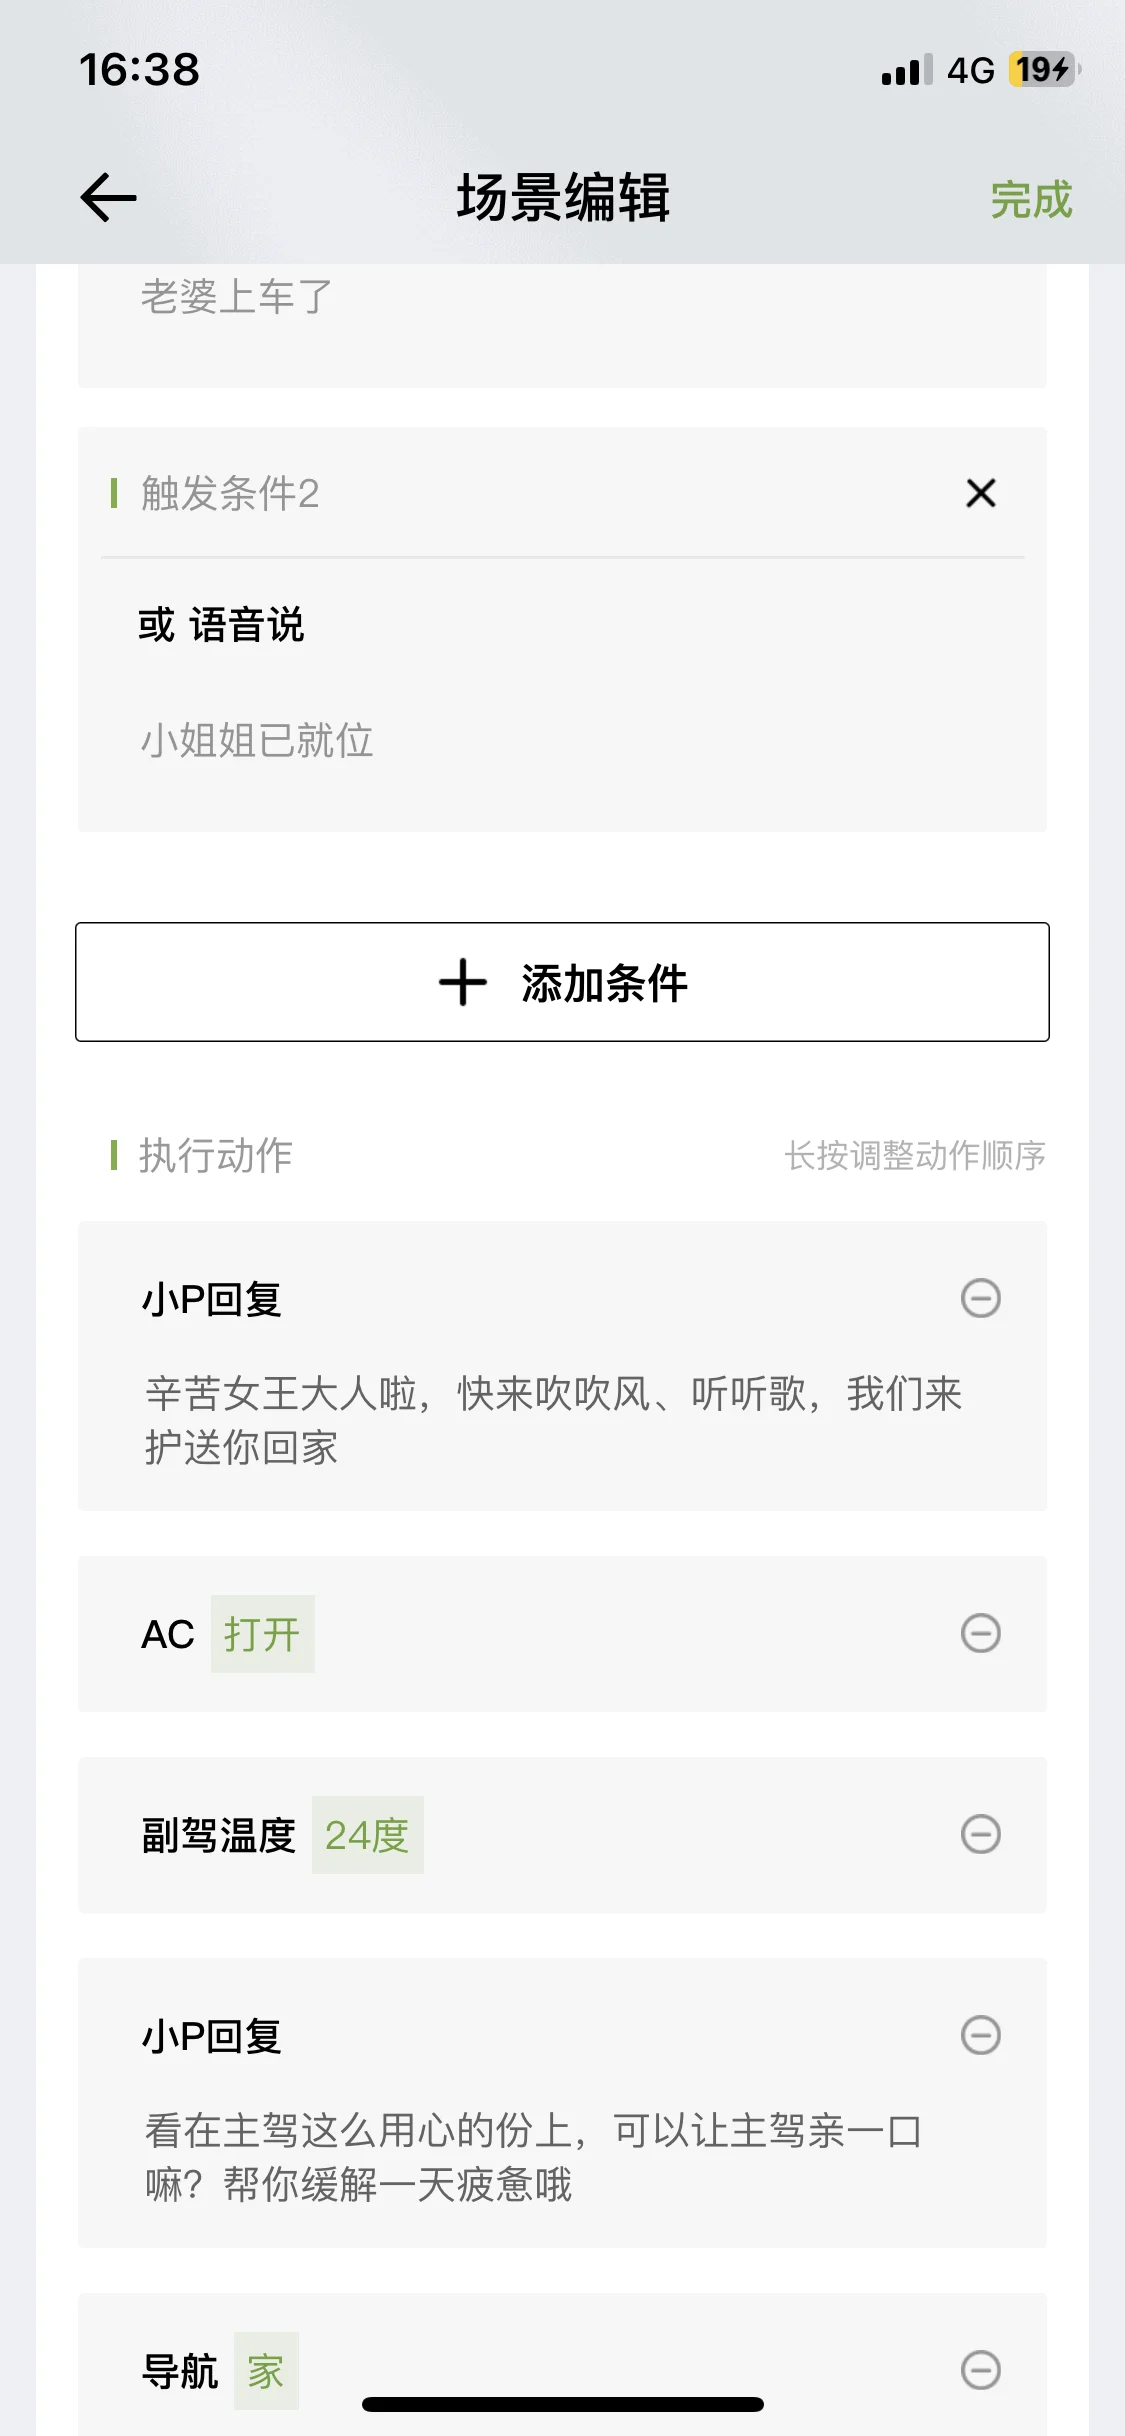Edit the 辛苦女王大人啦 reply text
The height and width of the screenshot is (2436, 1125).
tap(553, 1420)
